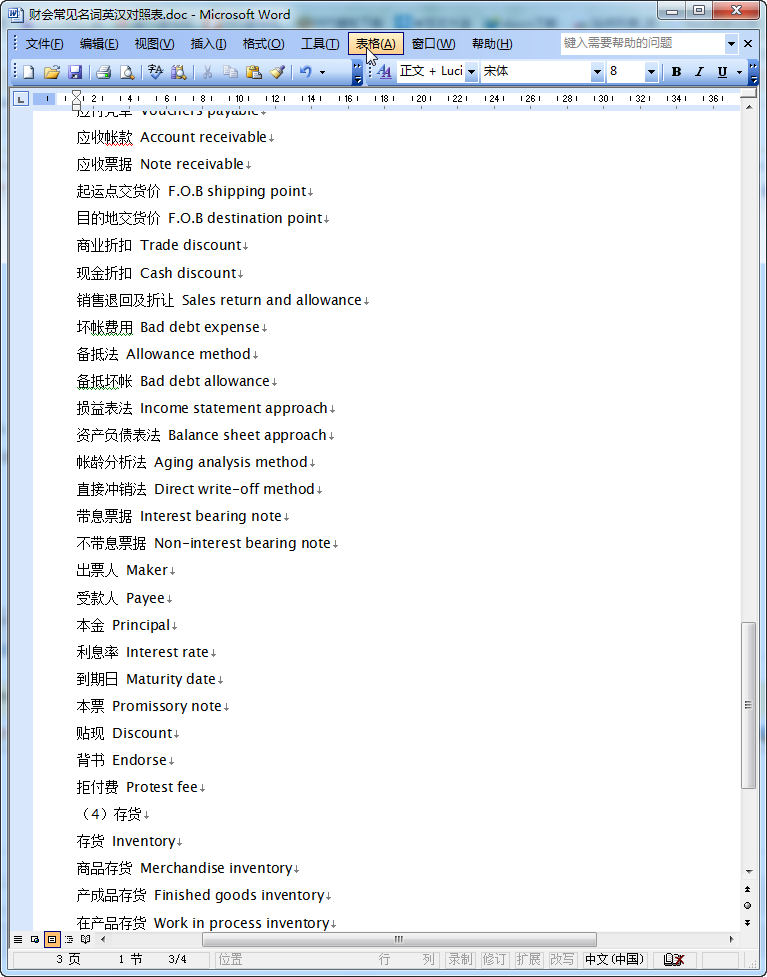The width and height of the screenshot is (767, 977).
Task: Open the 视图(V) menu
Action: click(154, 44)
